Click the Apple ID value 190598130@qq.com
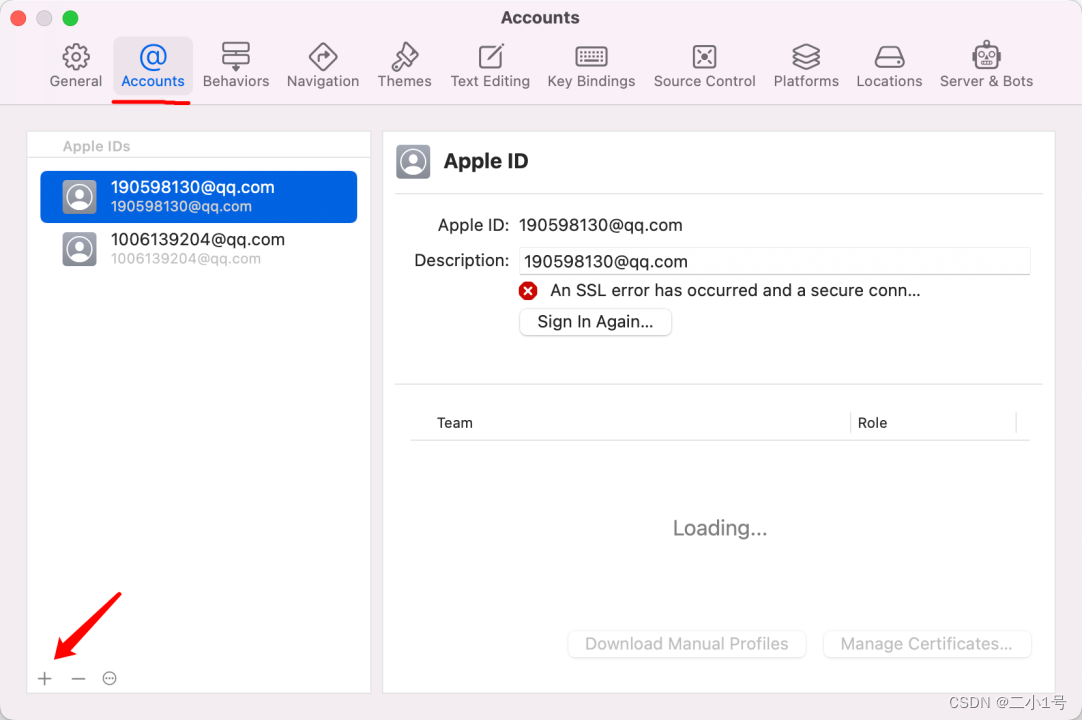The height and width of the screenshot is (720, 1082). pos(600,226)
